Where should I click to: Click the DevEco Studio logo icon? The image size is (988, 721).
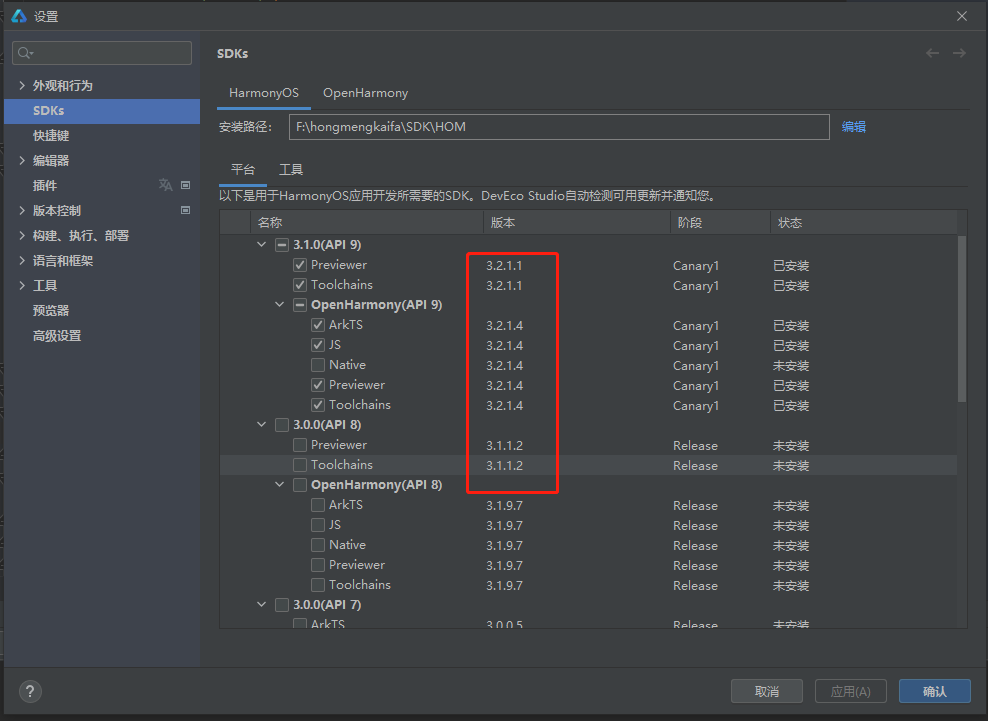point(19,16)
